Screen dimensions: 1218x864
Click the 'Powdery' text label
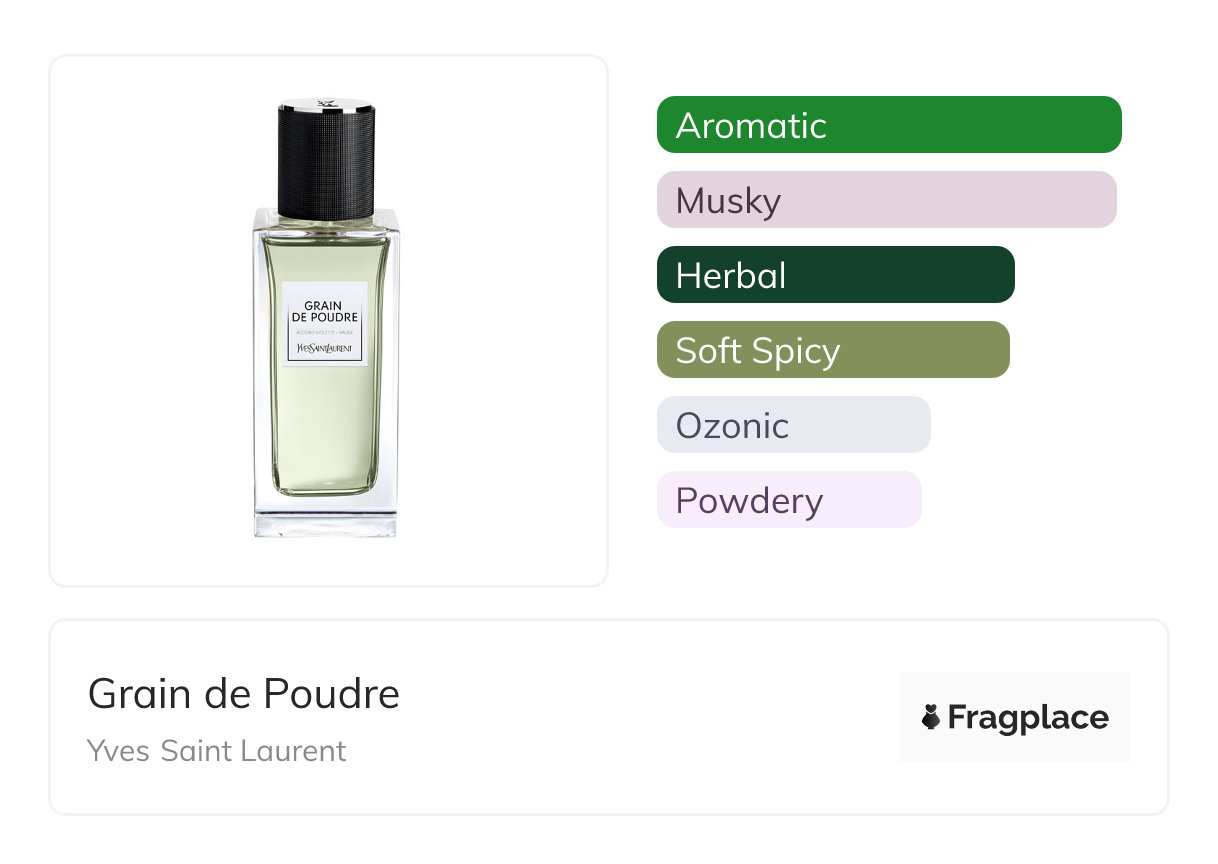tap(749, 501)
